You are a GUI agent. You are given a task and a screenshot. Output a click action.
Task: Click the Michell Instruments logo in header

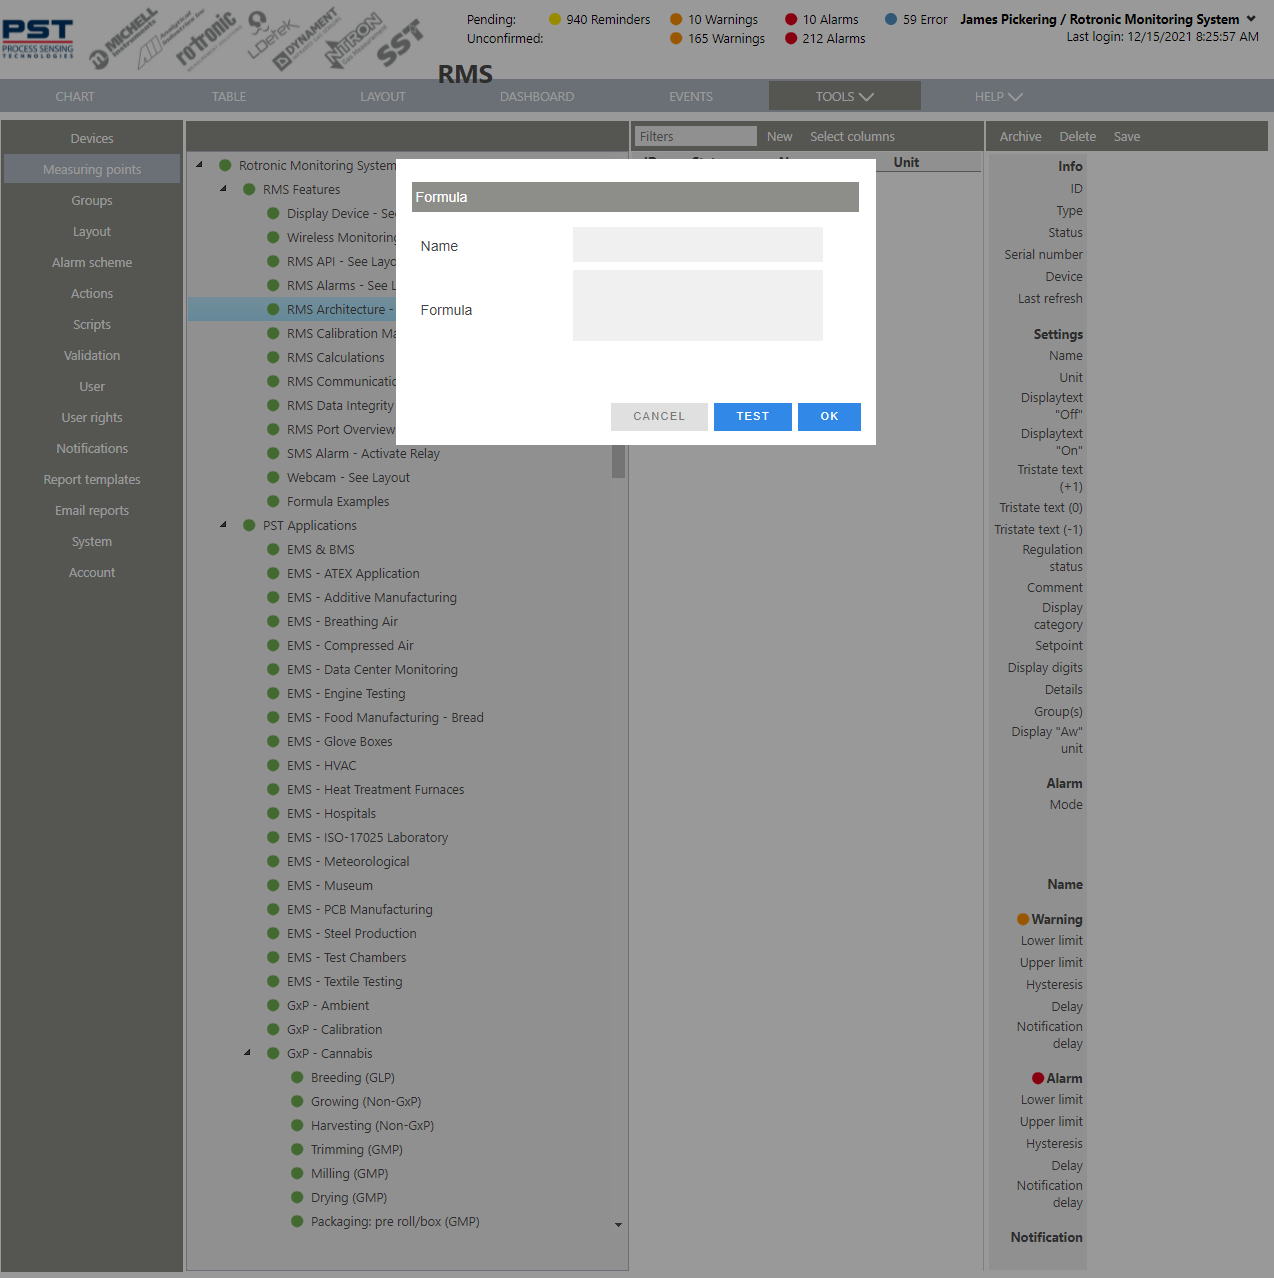click(124, 40)
